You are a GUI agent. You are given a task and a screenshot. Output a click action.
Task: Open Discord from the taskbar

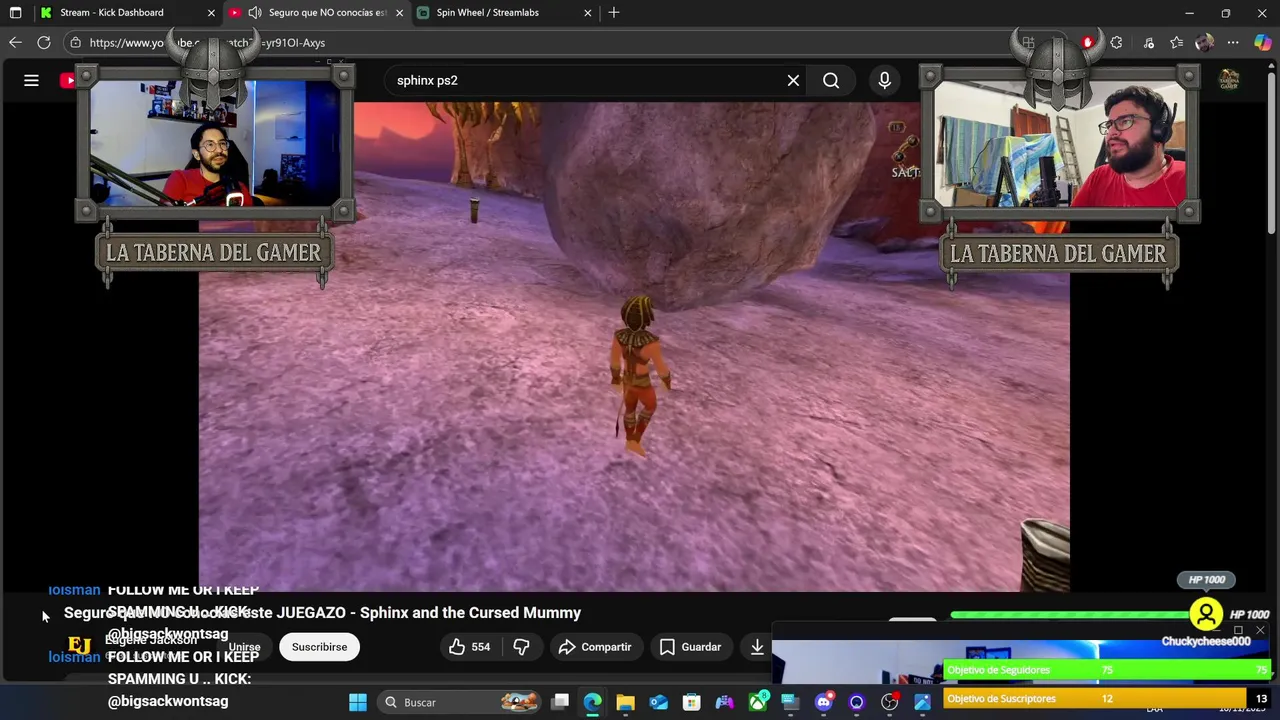pos(823,702)
